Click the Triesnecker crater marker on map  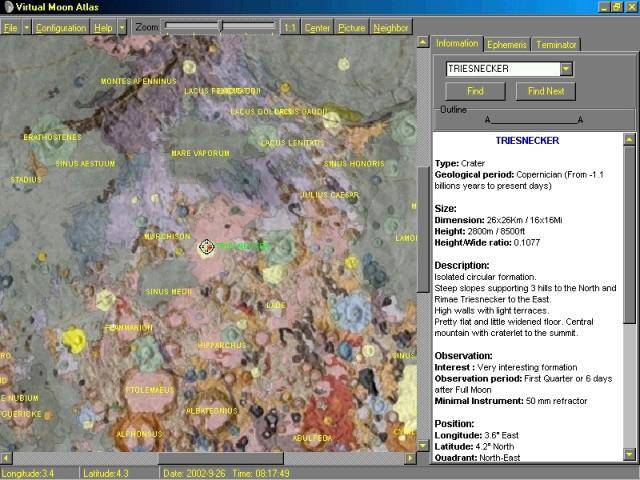207,247
